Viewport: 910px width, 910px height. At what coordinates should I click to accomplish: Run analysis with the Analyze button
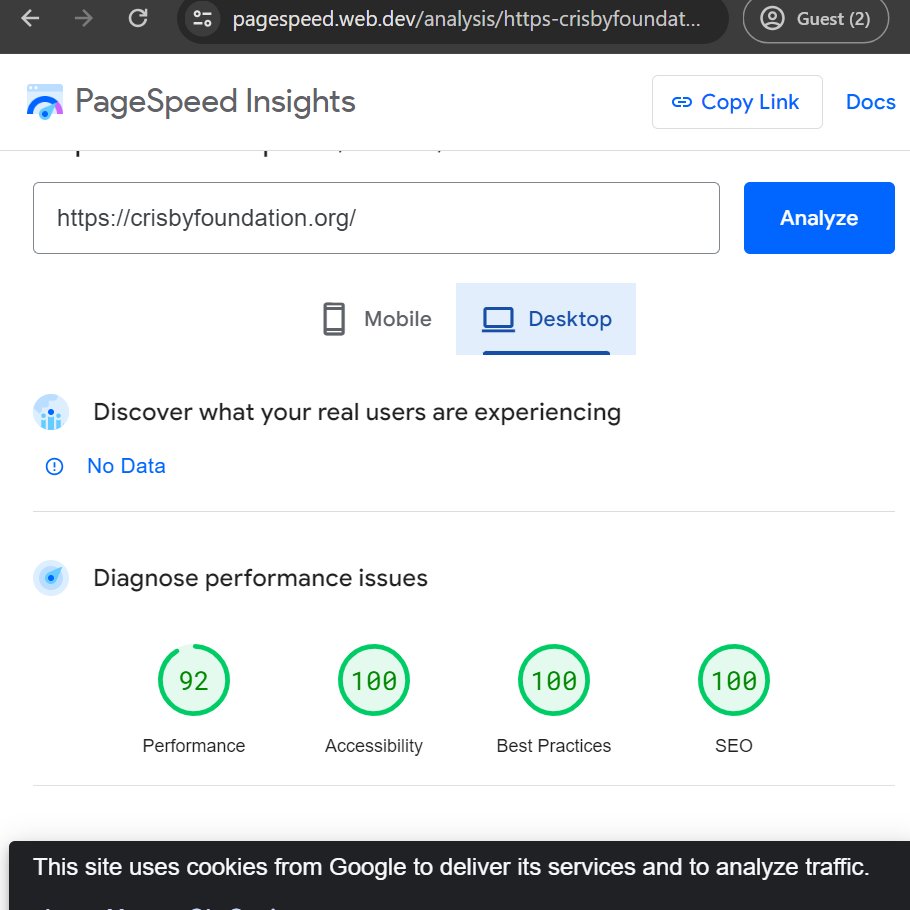[x=819, y=218]
